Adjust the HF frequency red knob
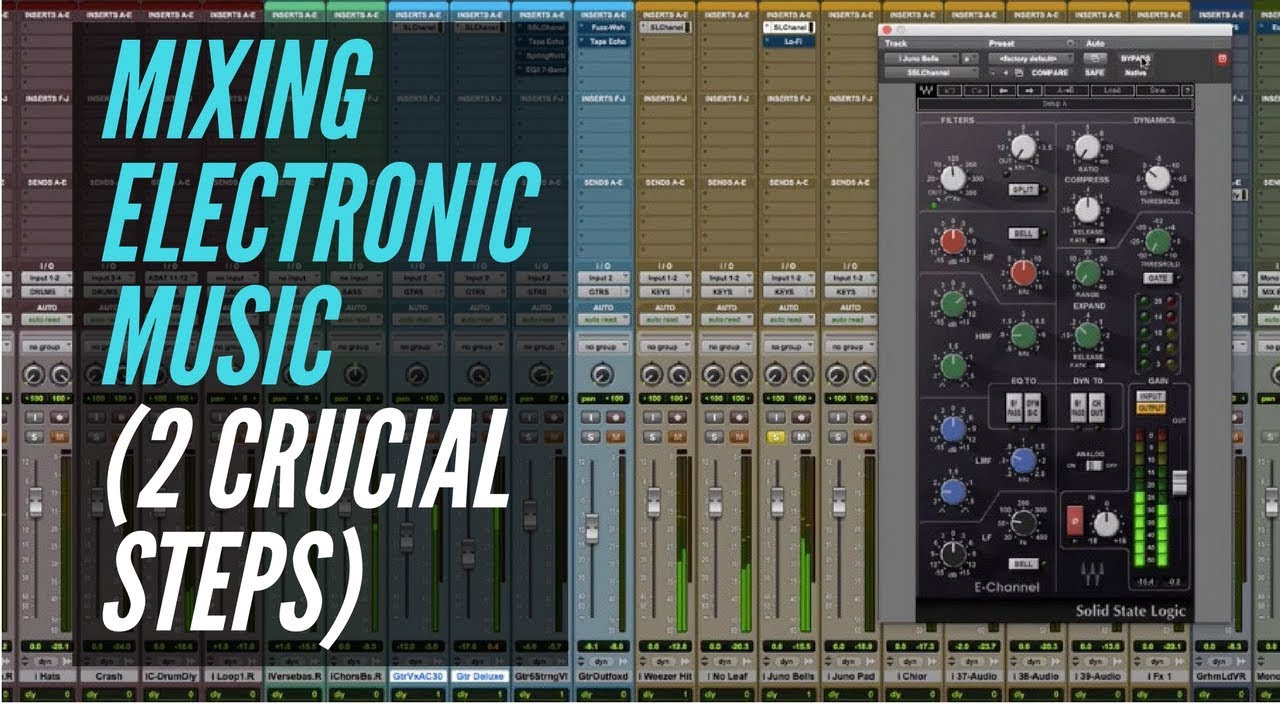Screen dimensions: 1280x720 click(x=1023, y=272)
